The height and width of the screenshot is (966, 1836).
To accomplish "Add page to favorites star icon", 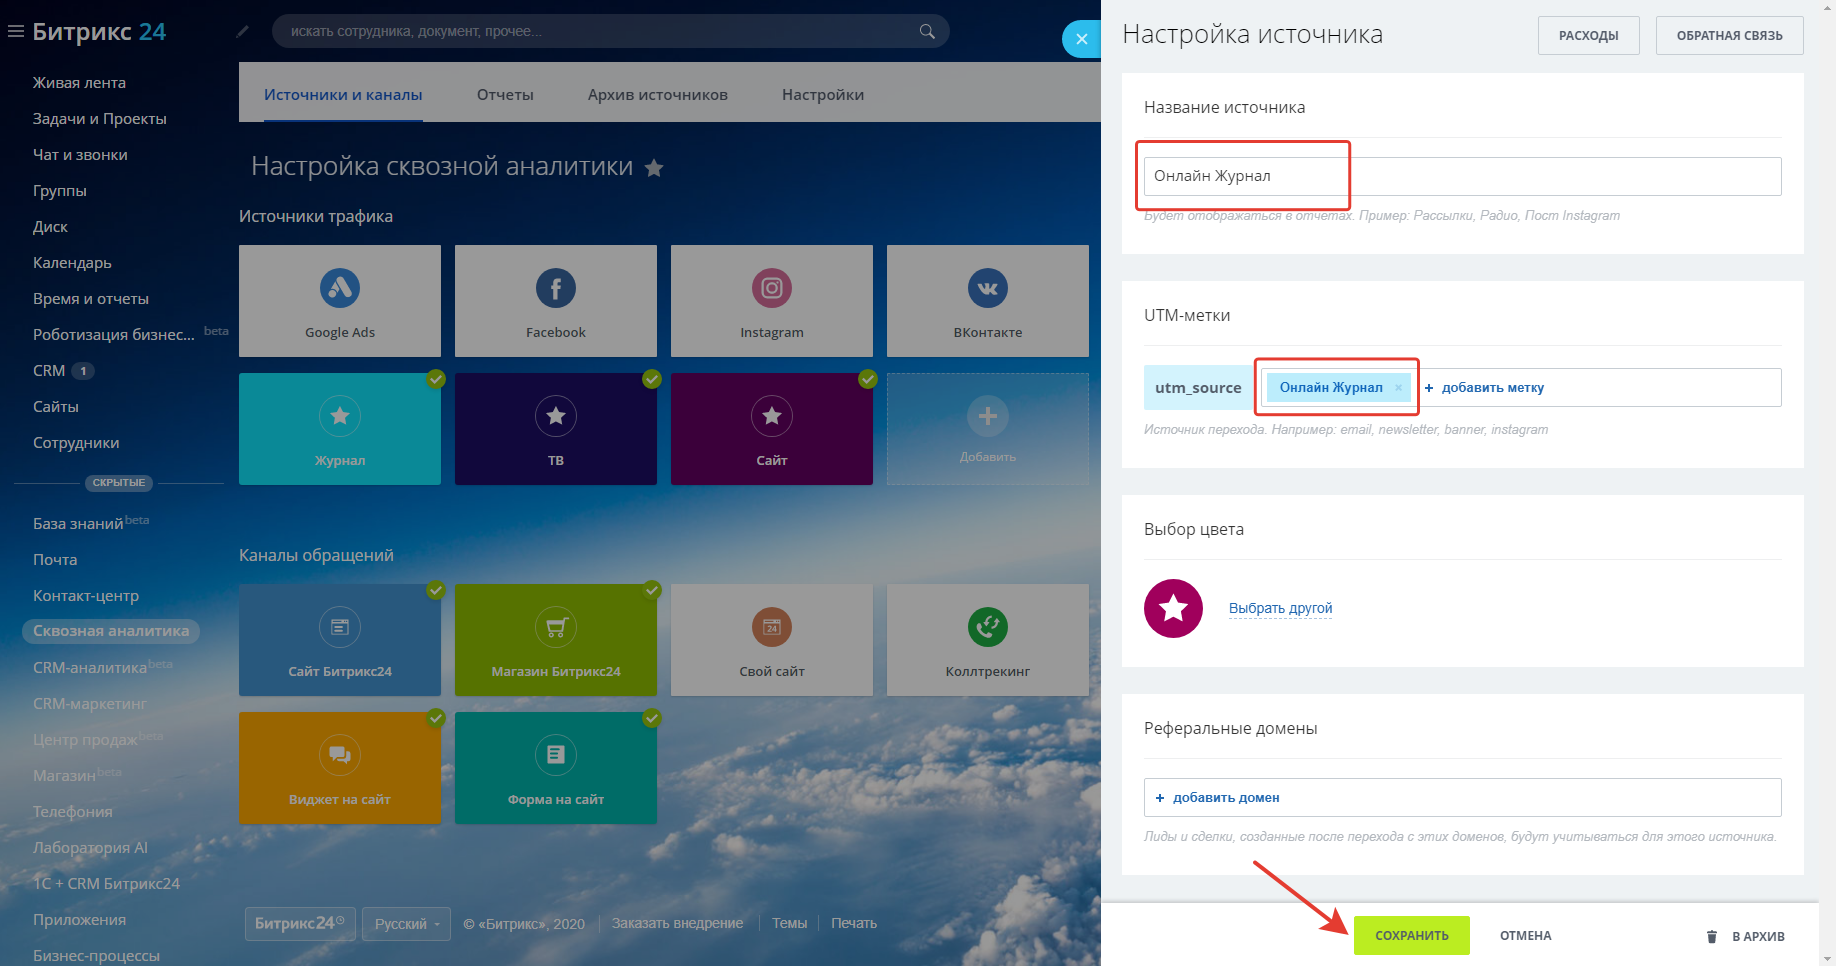I will click(654, 168).
